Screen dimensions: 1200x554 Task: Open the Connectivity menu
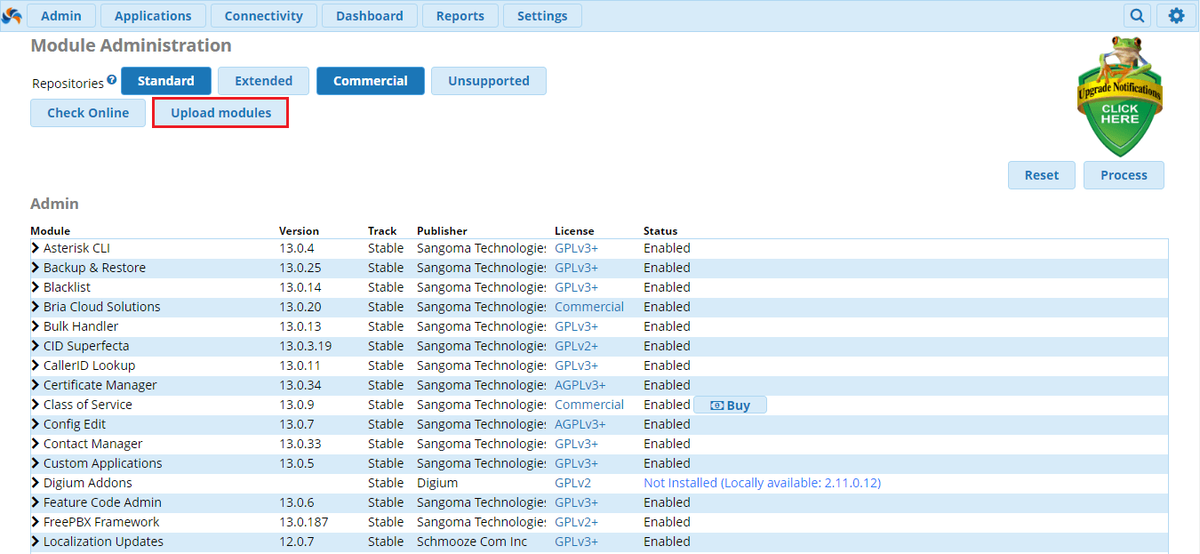coord(264,15)
